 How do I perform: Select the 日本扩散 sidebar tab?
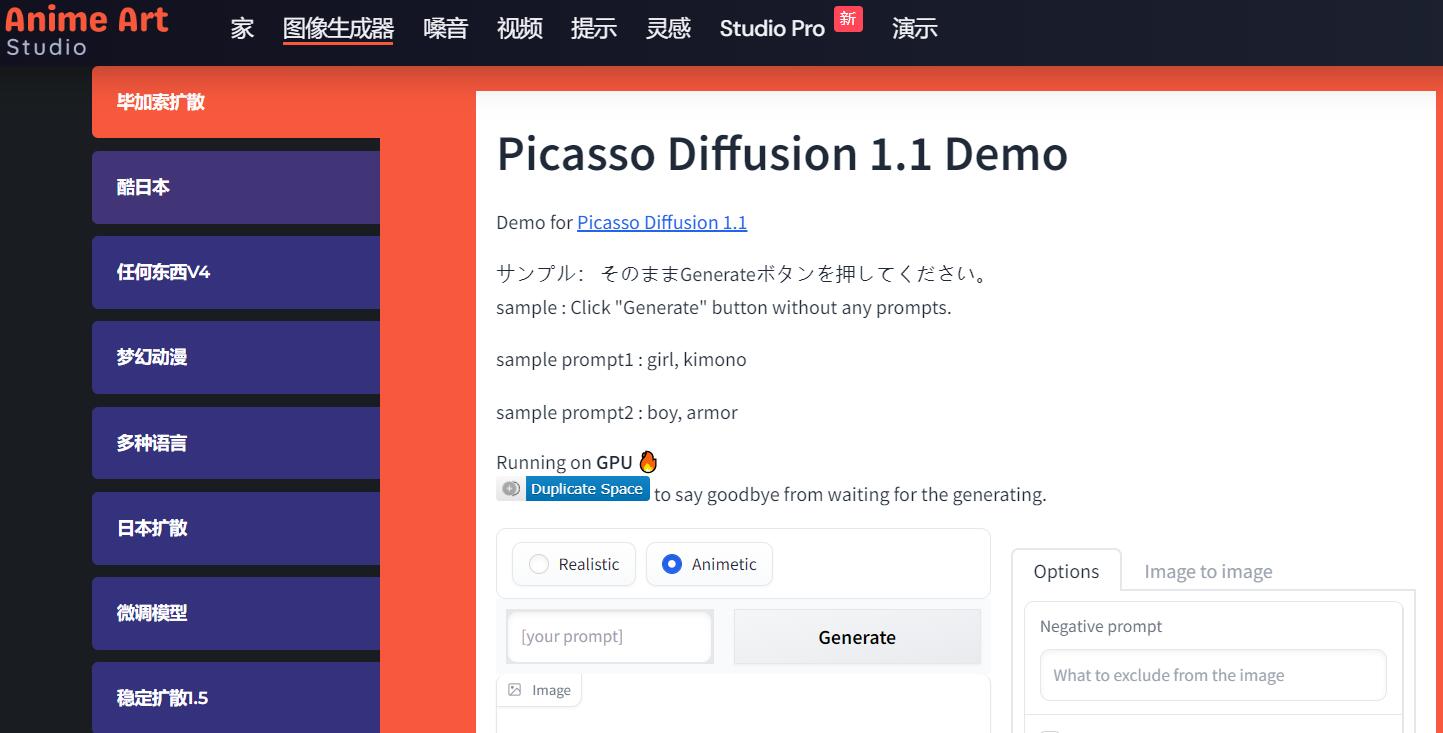click(236, 528)
